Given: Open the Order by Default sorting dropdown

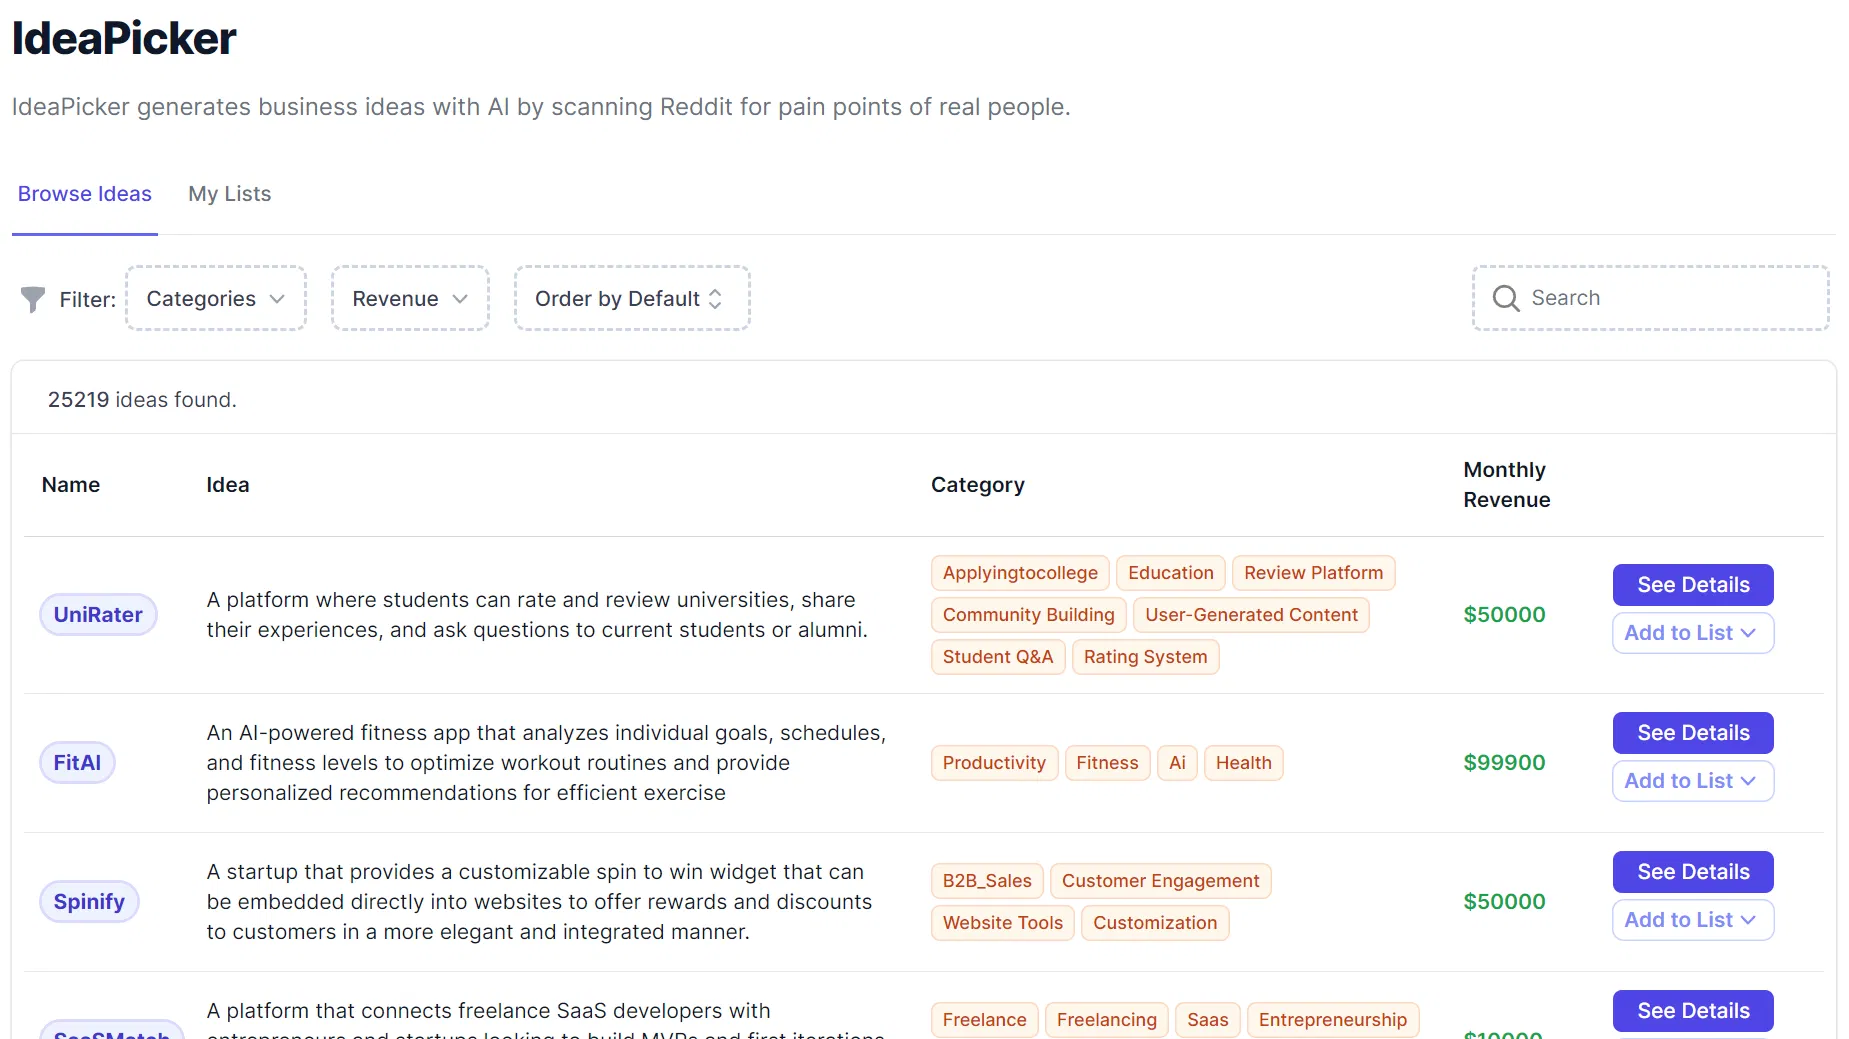Looking at the screenshot, I should click(x=631, y=298).
